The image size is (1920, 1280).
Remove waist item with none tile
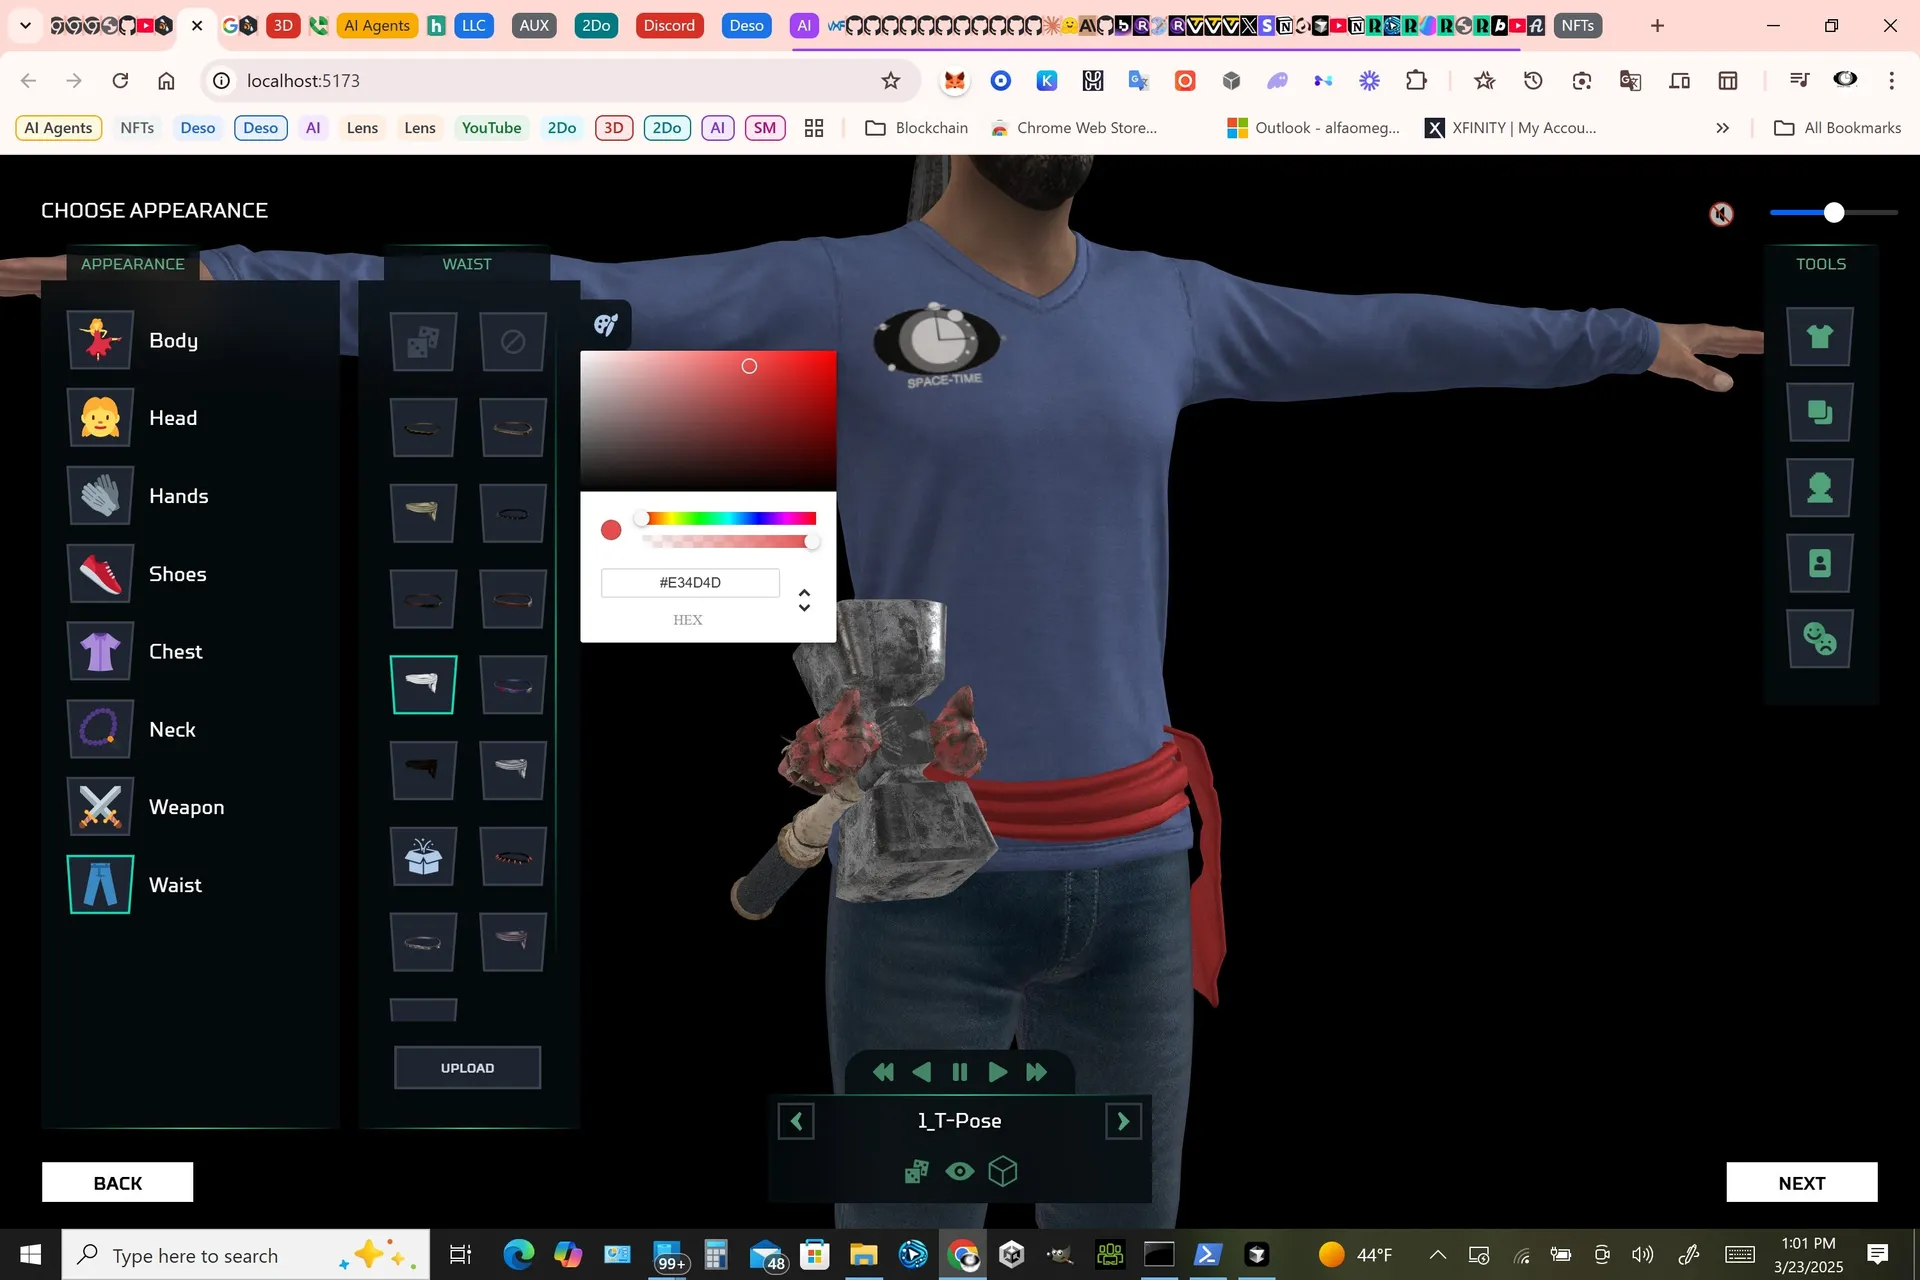[x=513, y=342]
